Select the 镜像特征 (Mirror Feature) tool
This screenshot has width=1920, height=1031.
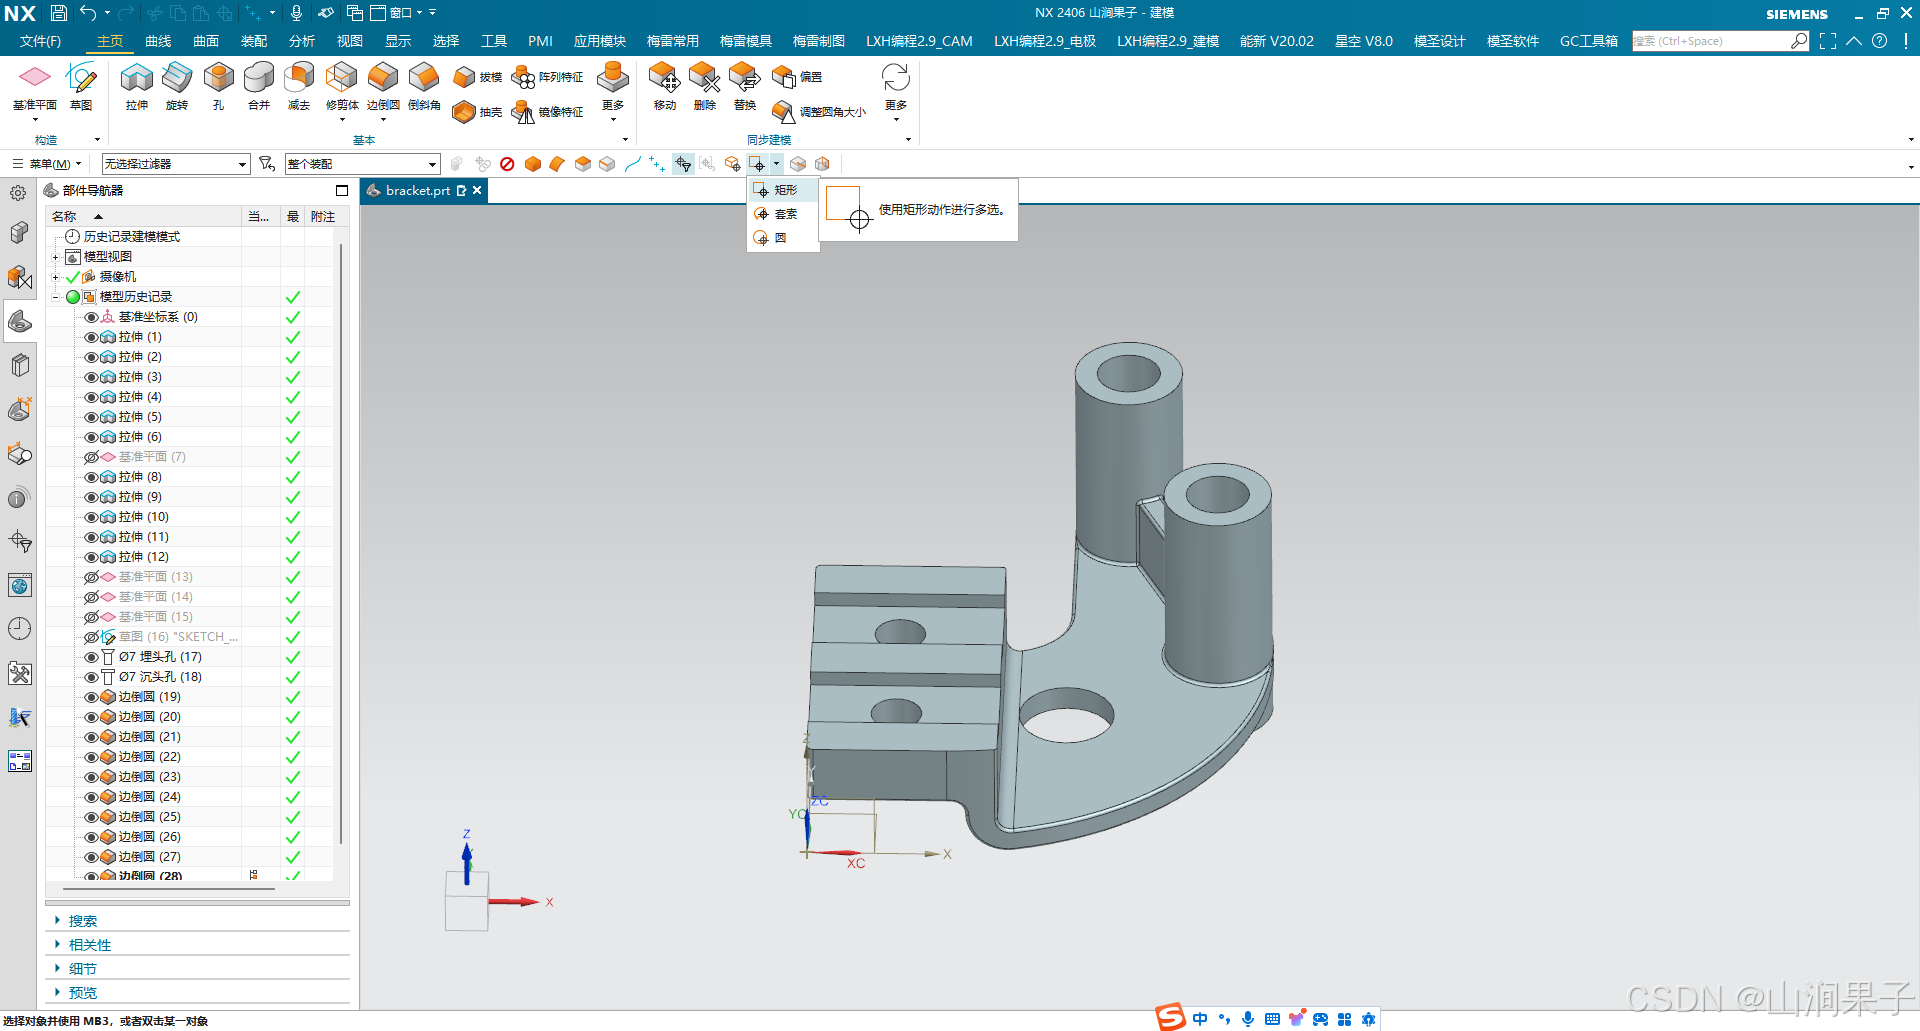pos(547,112)
